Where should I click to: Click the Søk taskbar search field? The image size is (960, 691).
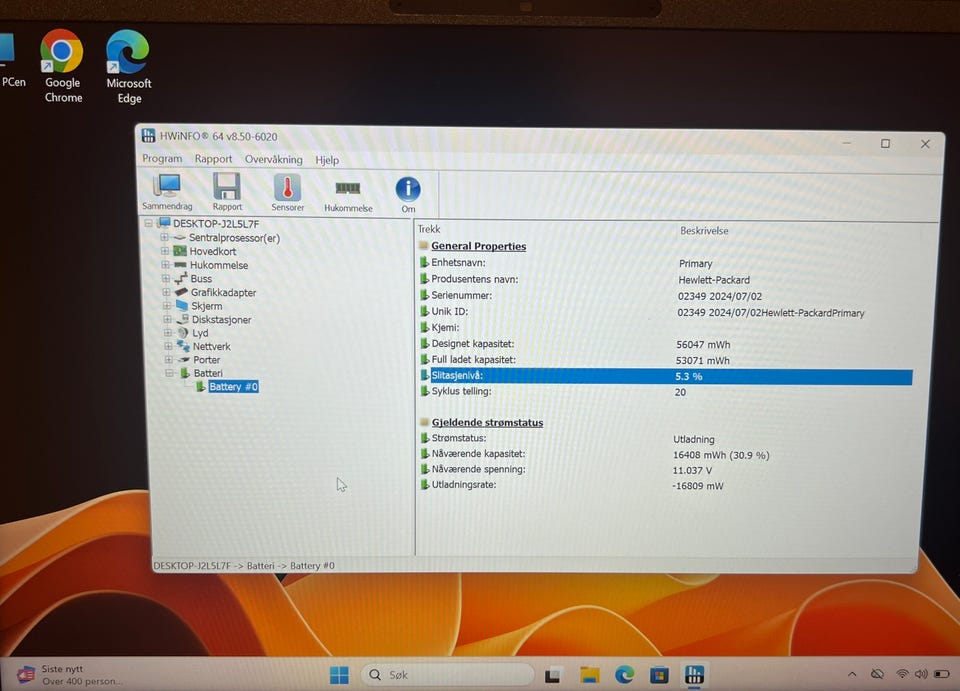tap(448, 674)
